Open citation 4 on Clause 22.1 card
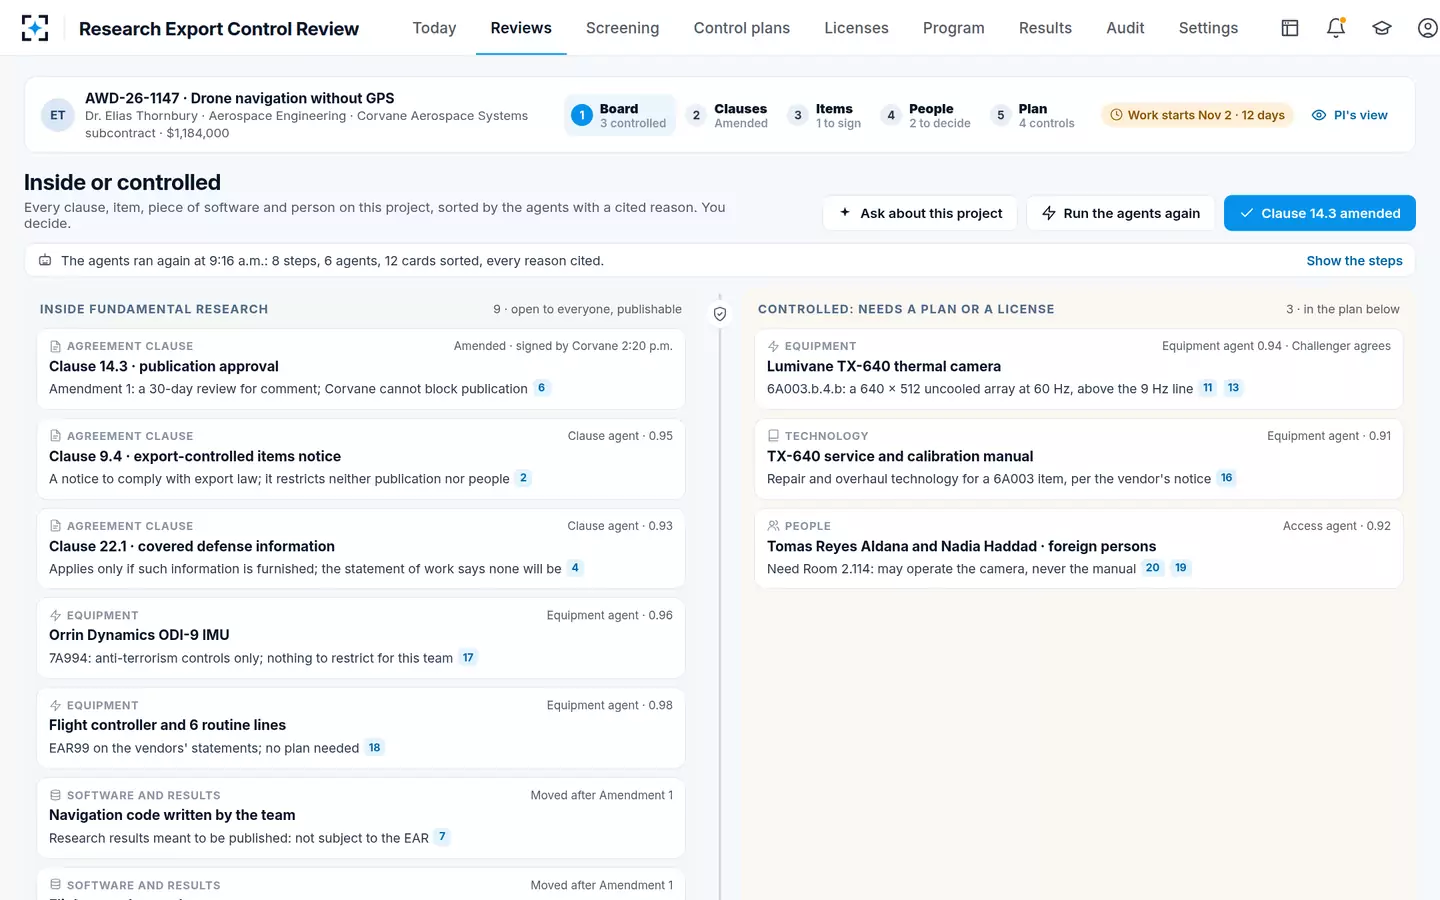 click(575, 568)
